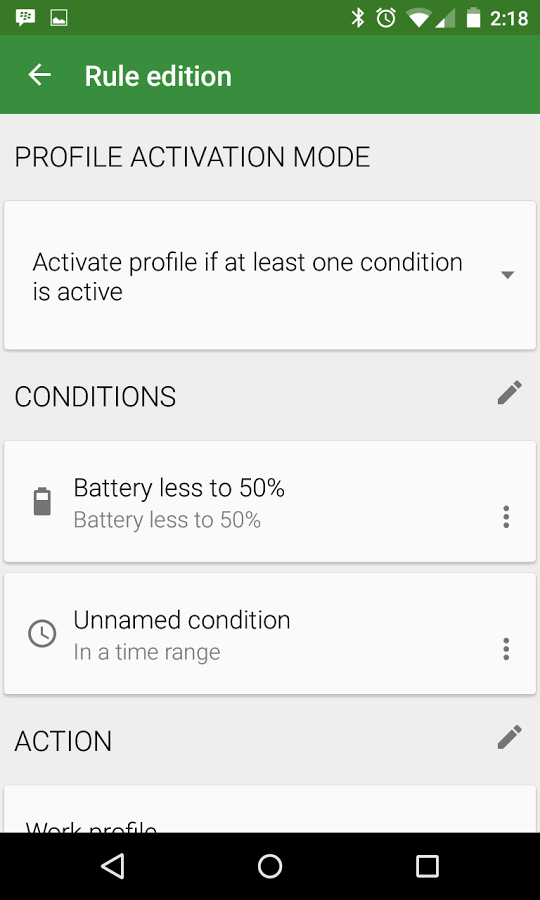Tap Bluetooth icon in status bar
The width and height of the screenshot is (540, 900).
coord(358,18)
